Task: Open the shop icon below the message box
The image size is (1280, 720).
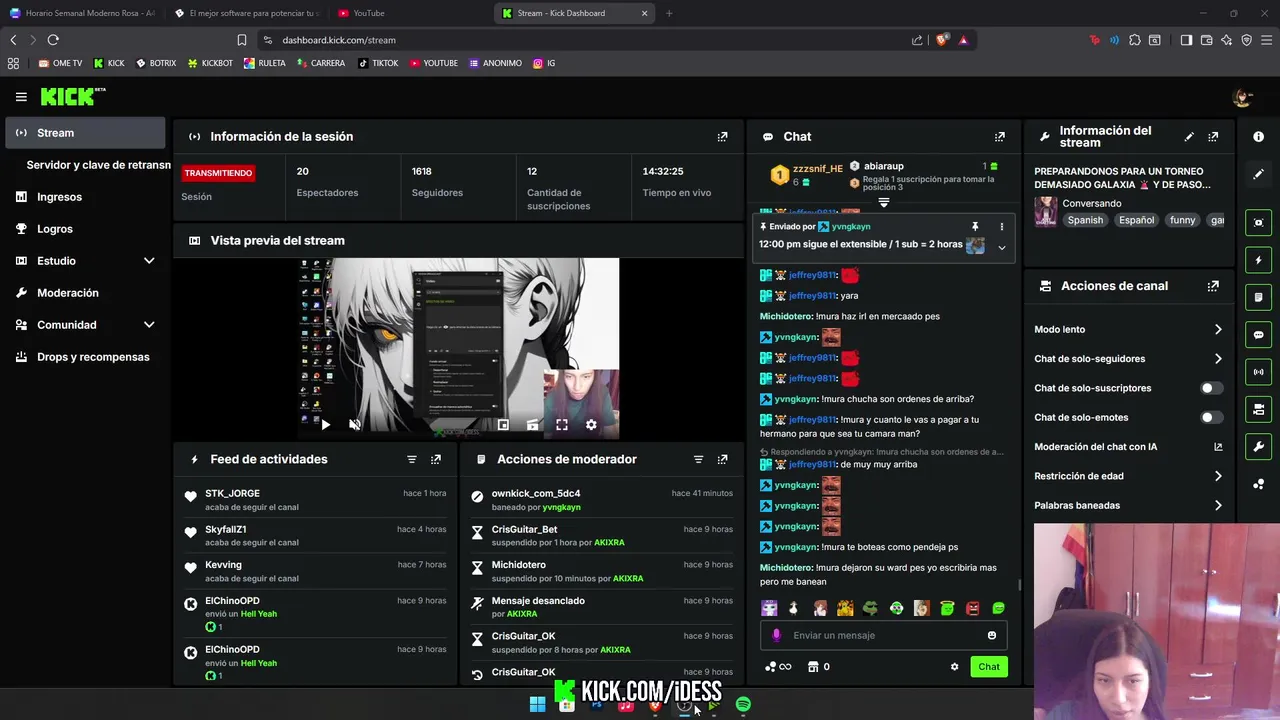Action: click(x=813, y=667)
